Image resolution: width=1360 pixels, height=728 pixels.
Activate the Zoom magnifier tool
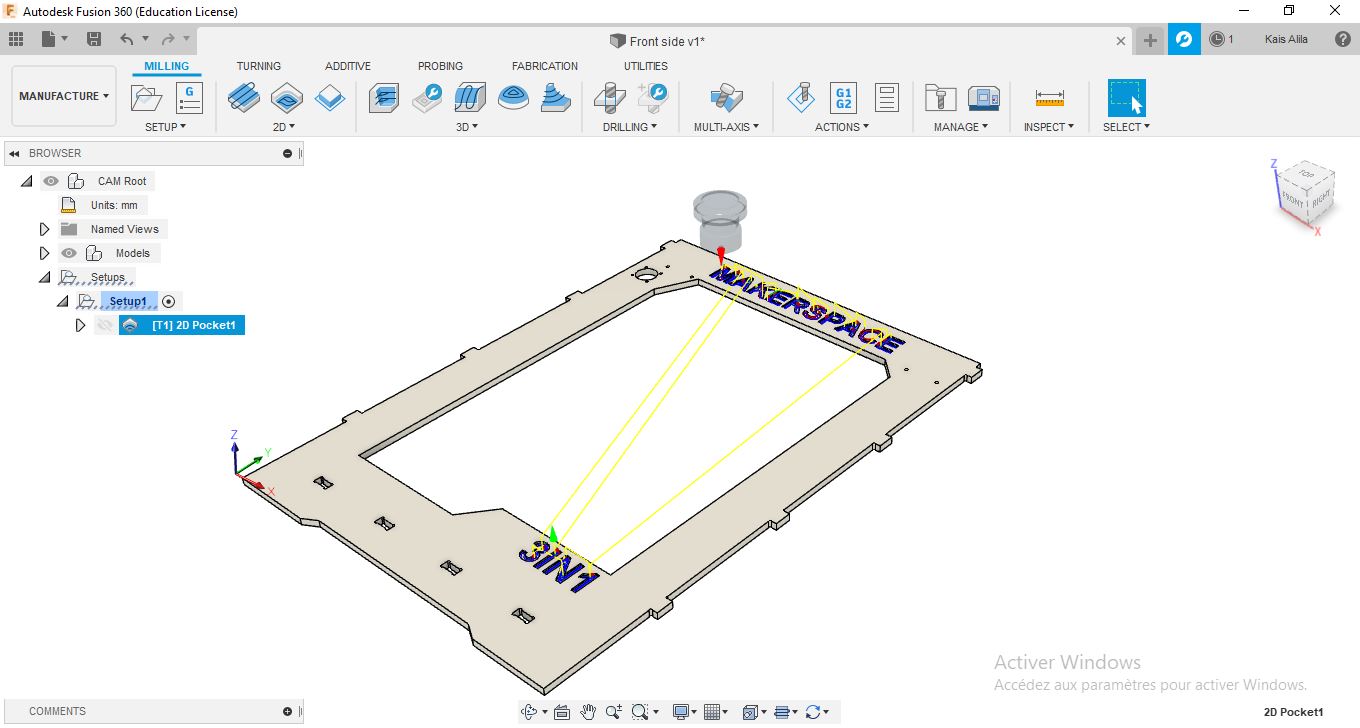pyautogui.click(x=613, y=712)
